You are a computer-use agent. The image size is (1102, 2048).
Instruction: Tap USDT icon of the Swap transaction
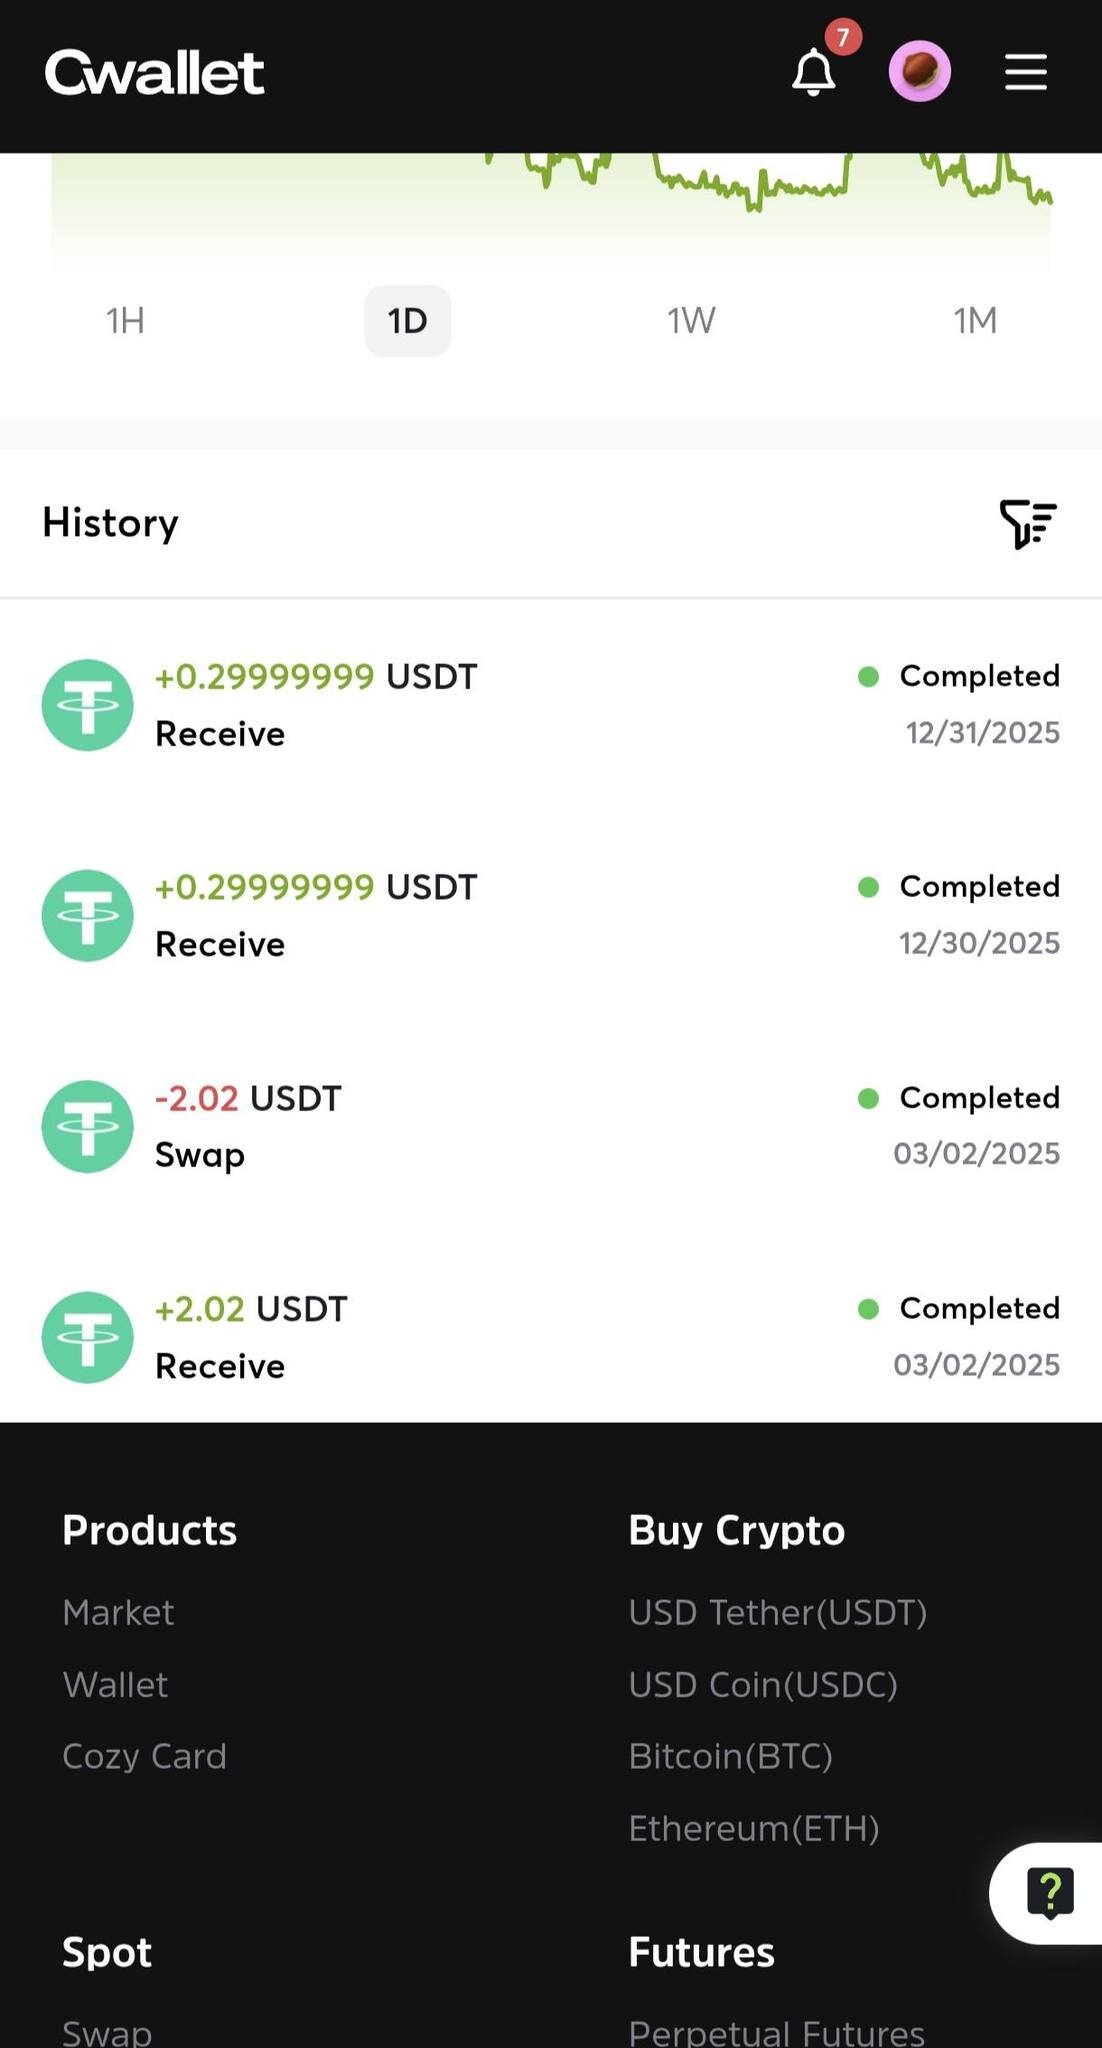tap(88, 1126)
